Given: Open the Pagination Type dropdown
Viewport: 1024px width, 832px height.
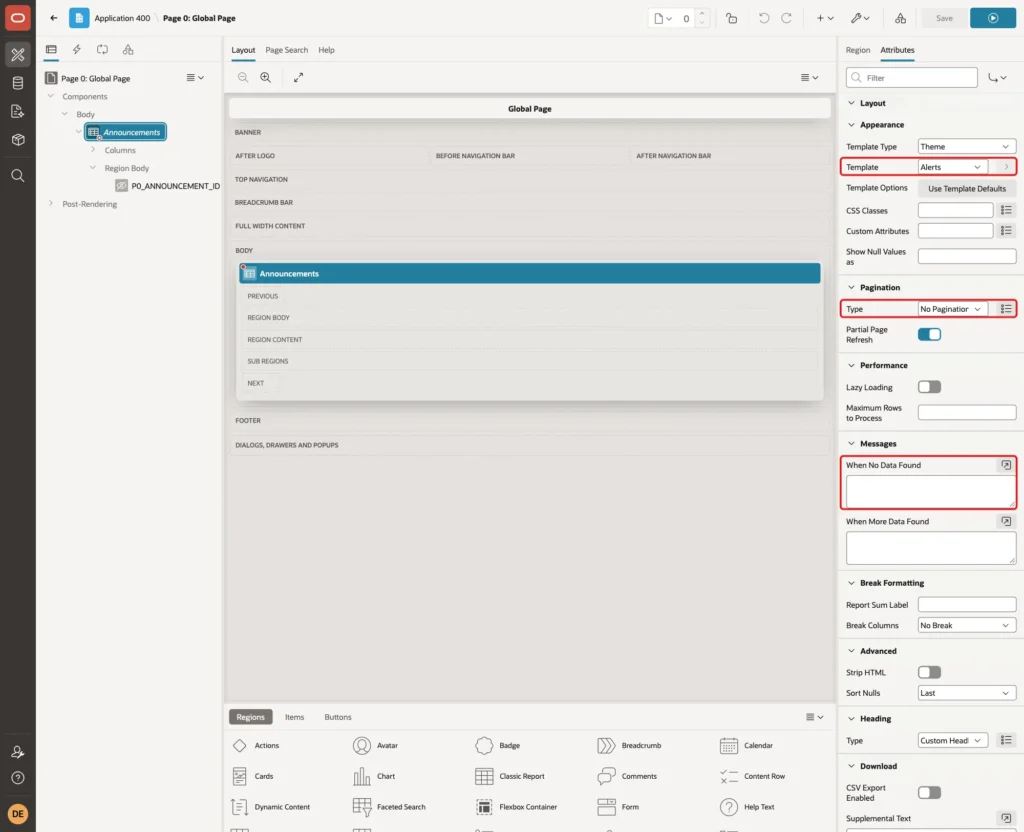Looking at the screenshot, I should [952, 309].
